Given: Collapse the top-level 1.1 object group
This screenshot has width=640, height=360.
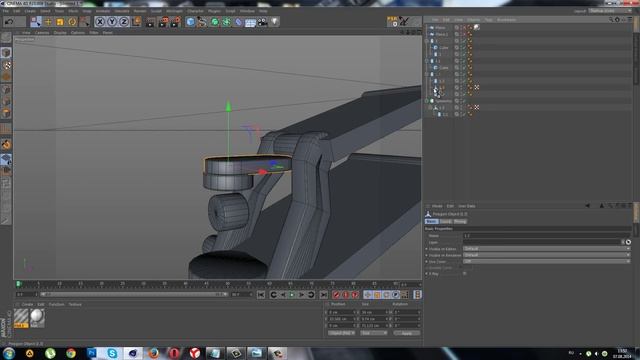Looking at the screenshot, I should coord(427,61).
